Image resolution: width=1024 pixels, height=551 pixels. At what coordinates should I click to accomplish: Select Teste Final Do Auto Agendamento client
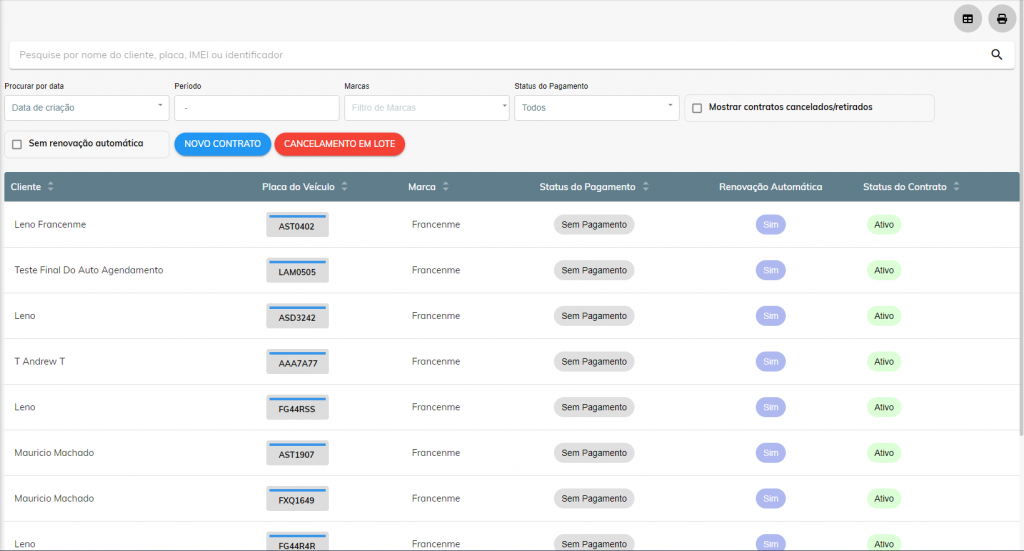click(89, 270)
